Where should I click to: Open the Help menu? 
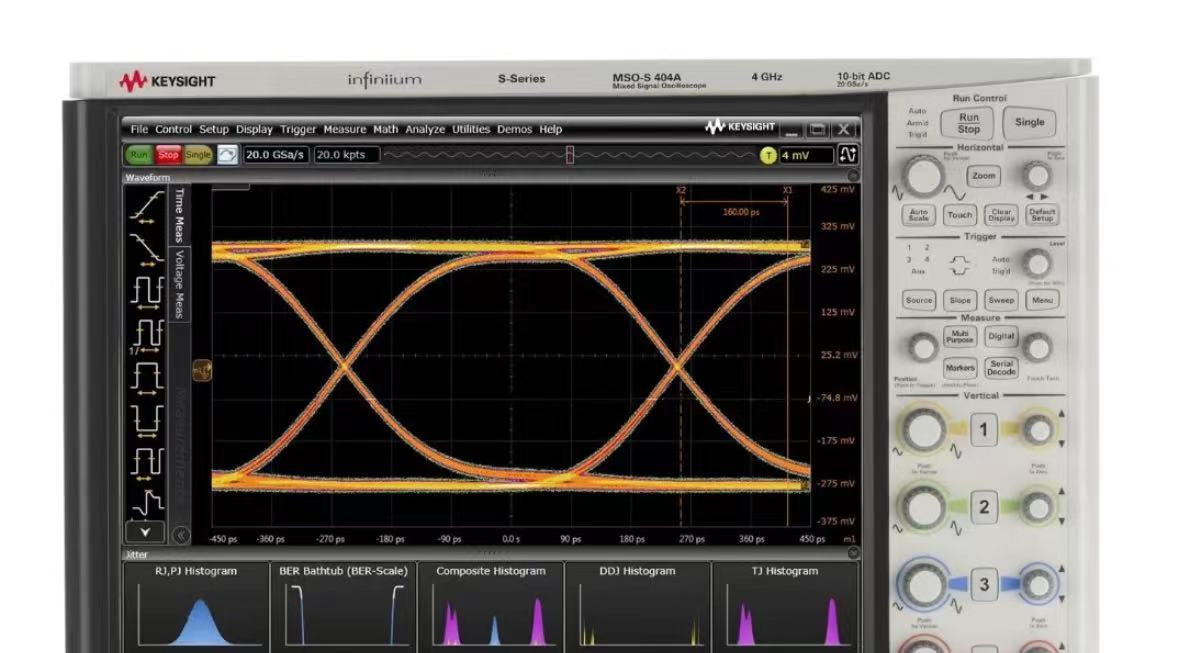click(550, 129)
